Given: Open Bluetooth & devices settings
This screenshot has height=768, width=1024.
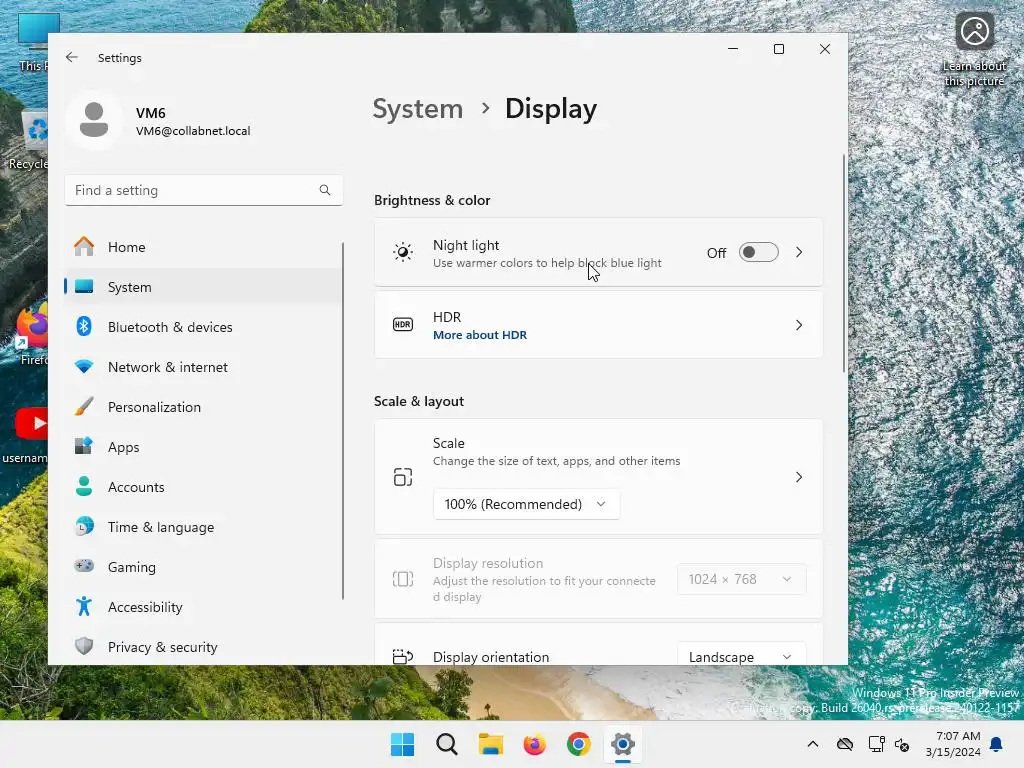Looking at the screenshot, I should tap(204, 327).
